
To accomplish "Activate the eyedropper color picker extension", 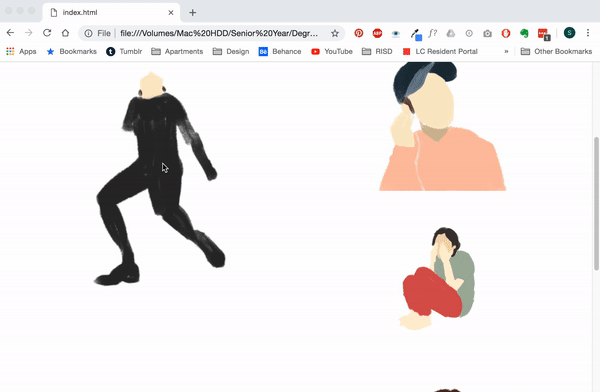I will click(416, 34).
